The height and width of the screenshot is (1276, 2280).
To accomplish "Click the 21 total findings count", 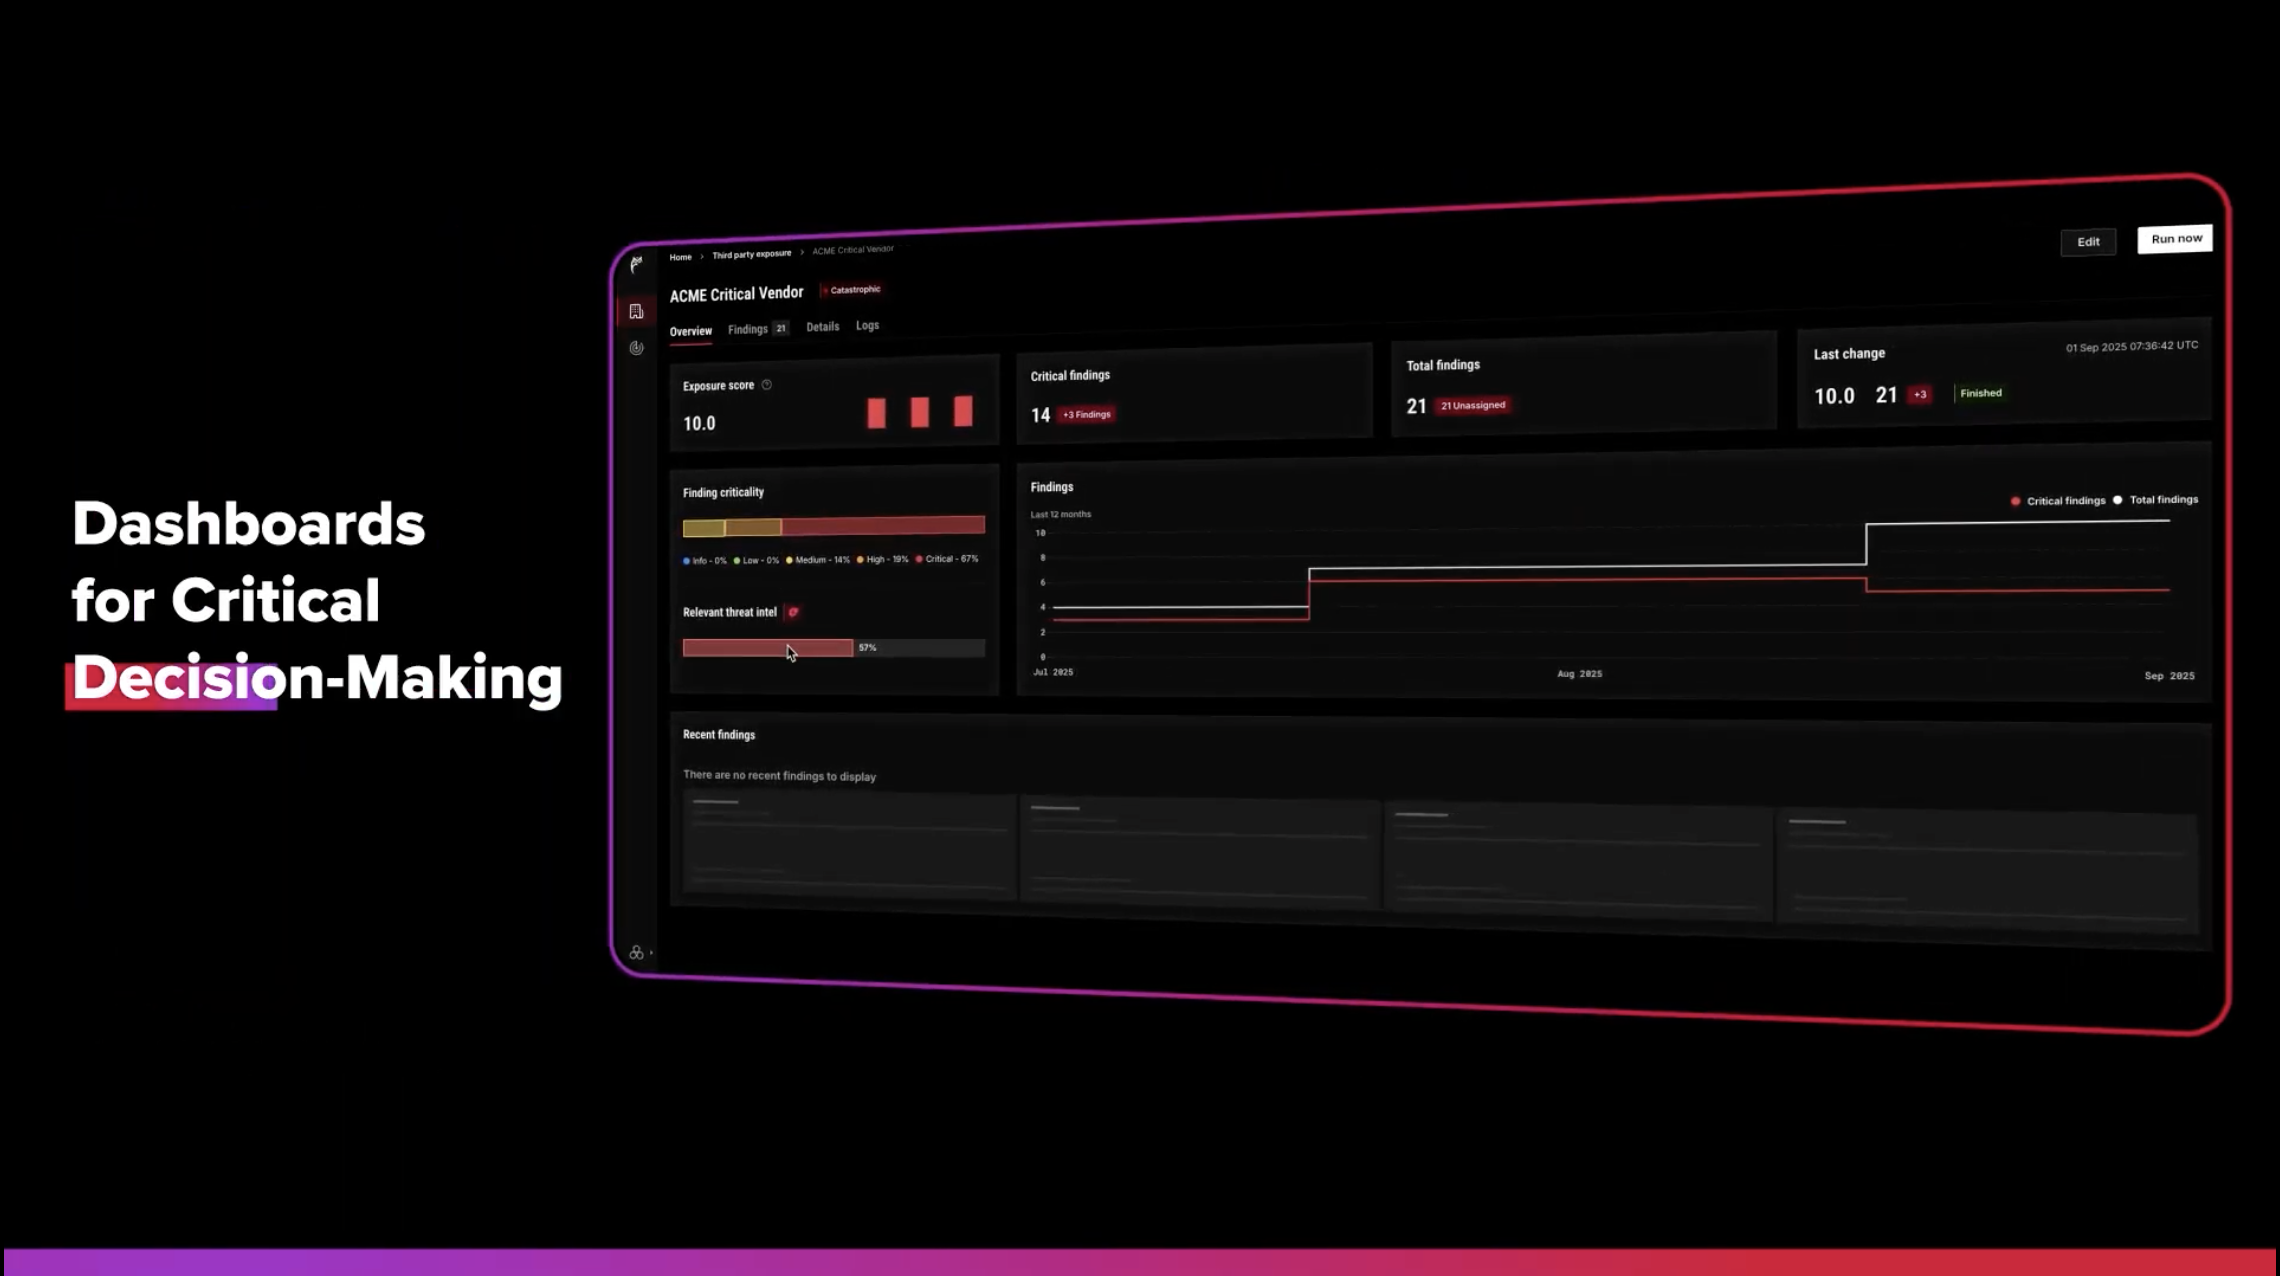I will [1416, 406].
